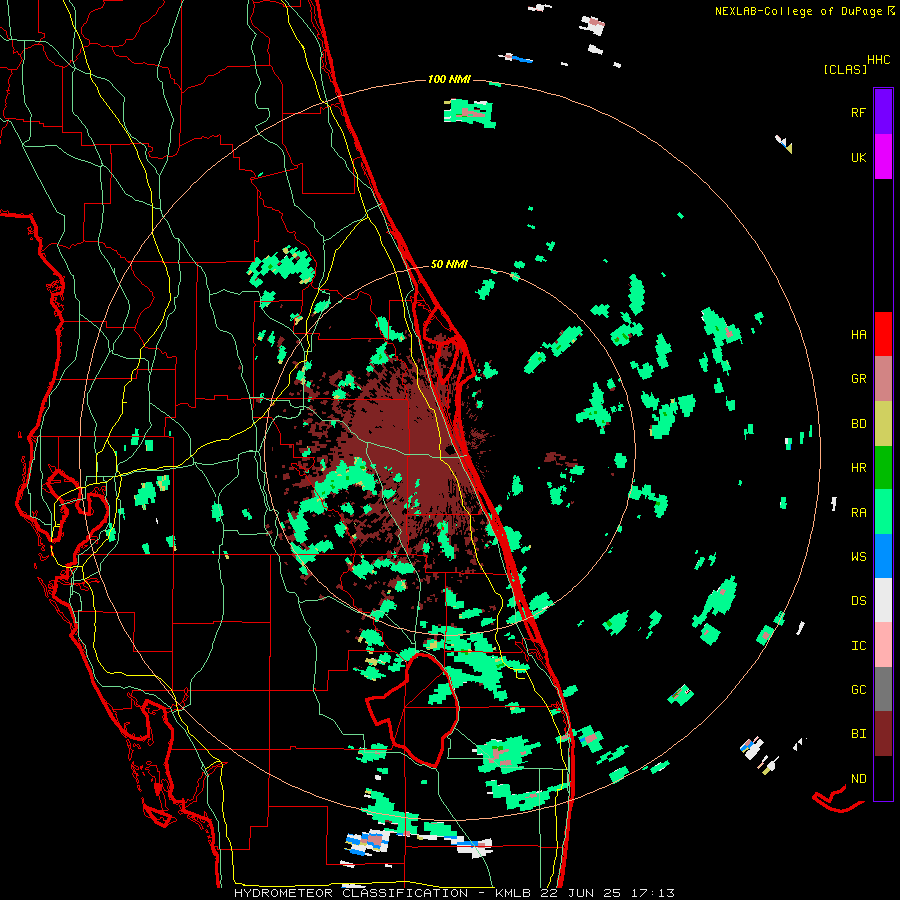Click the RA light green legend swatch
Viewport: 900px width, 900px height.
883,512
